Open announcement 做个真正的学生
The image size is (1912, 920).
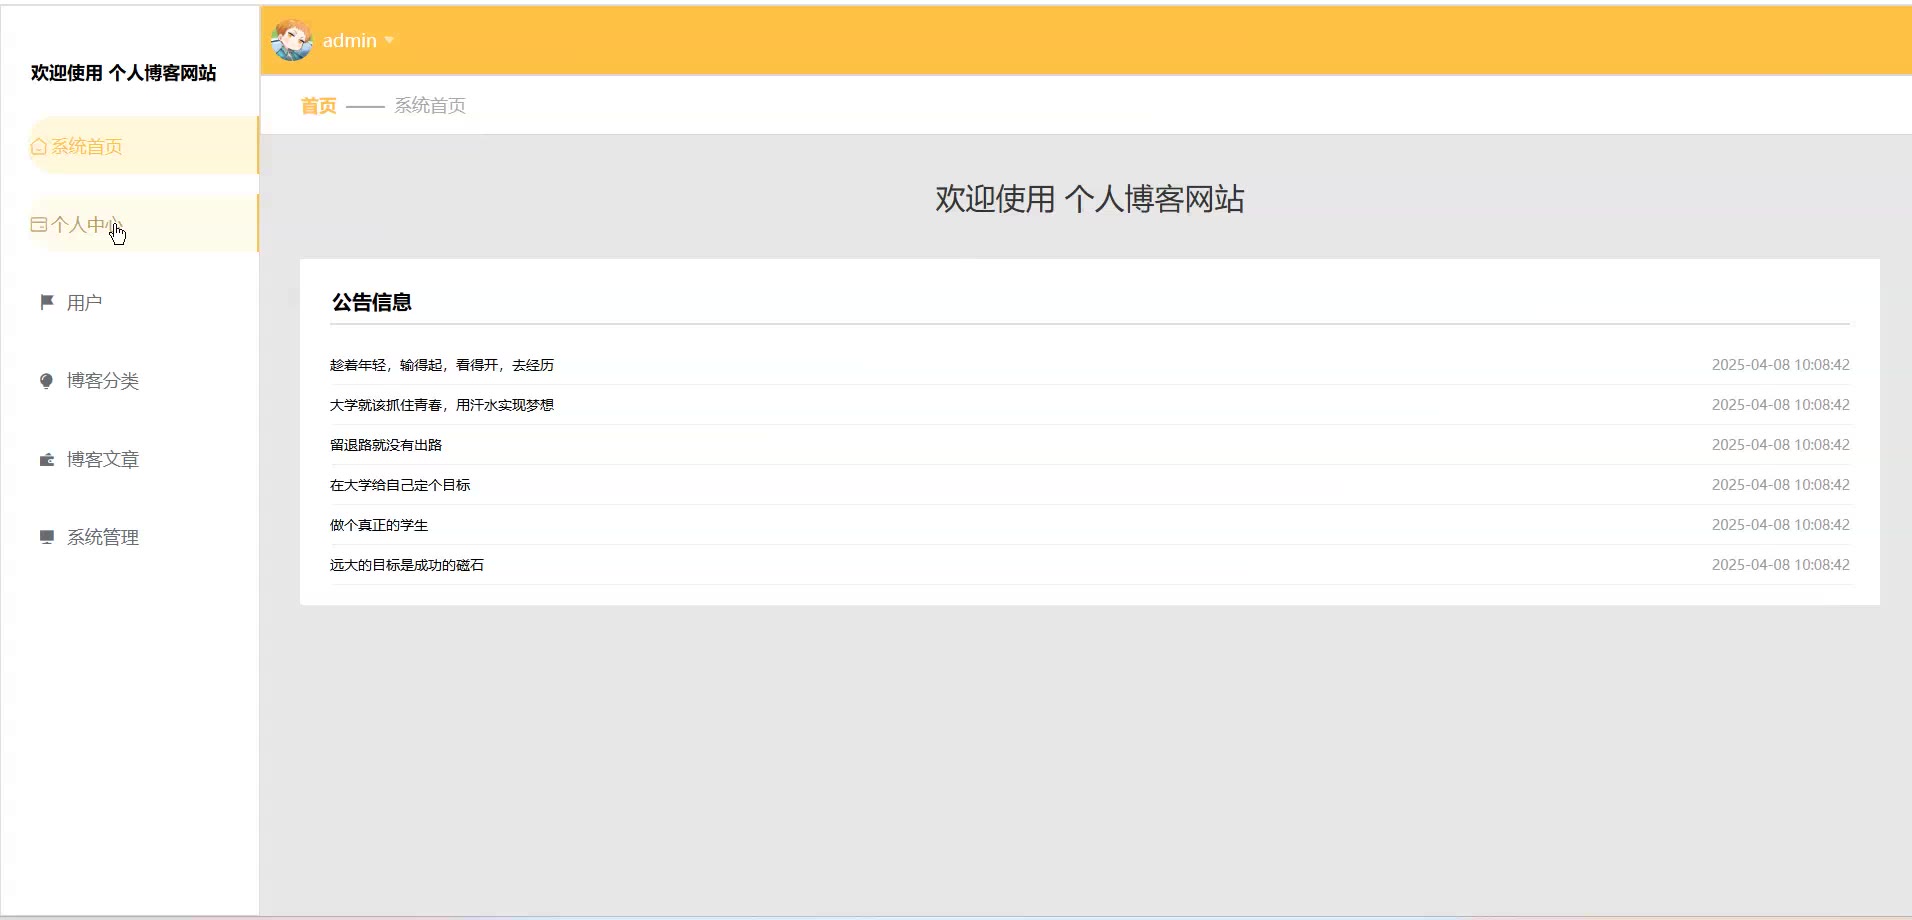[x=379, y=525]
